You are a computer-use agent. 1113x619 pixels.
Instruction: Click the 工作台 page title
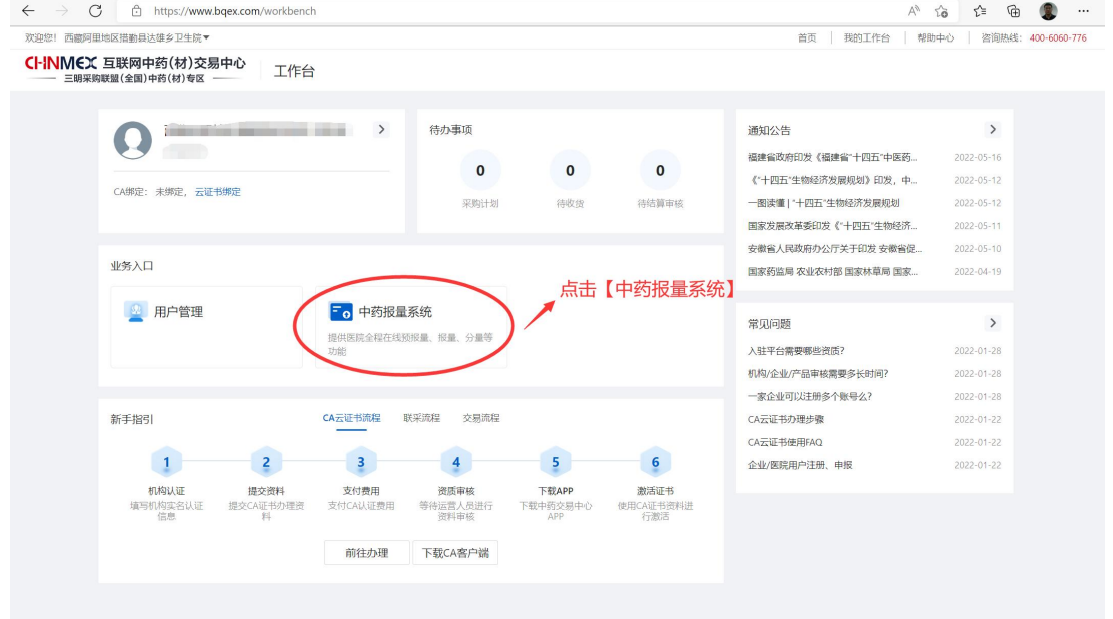point(294,71)
